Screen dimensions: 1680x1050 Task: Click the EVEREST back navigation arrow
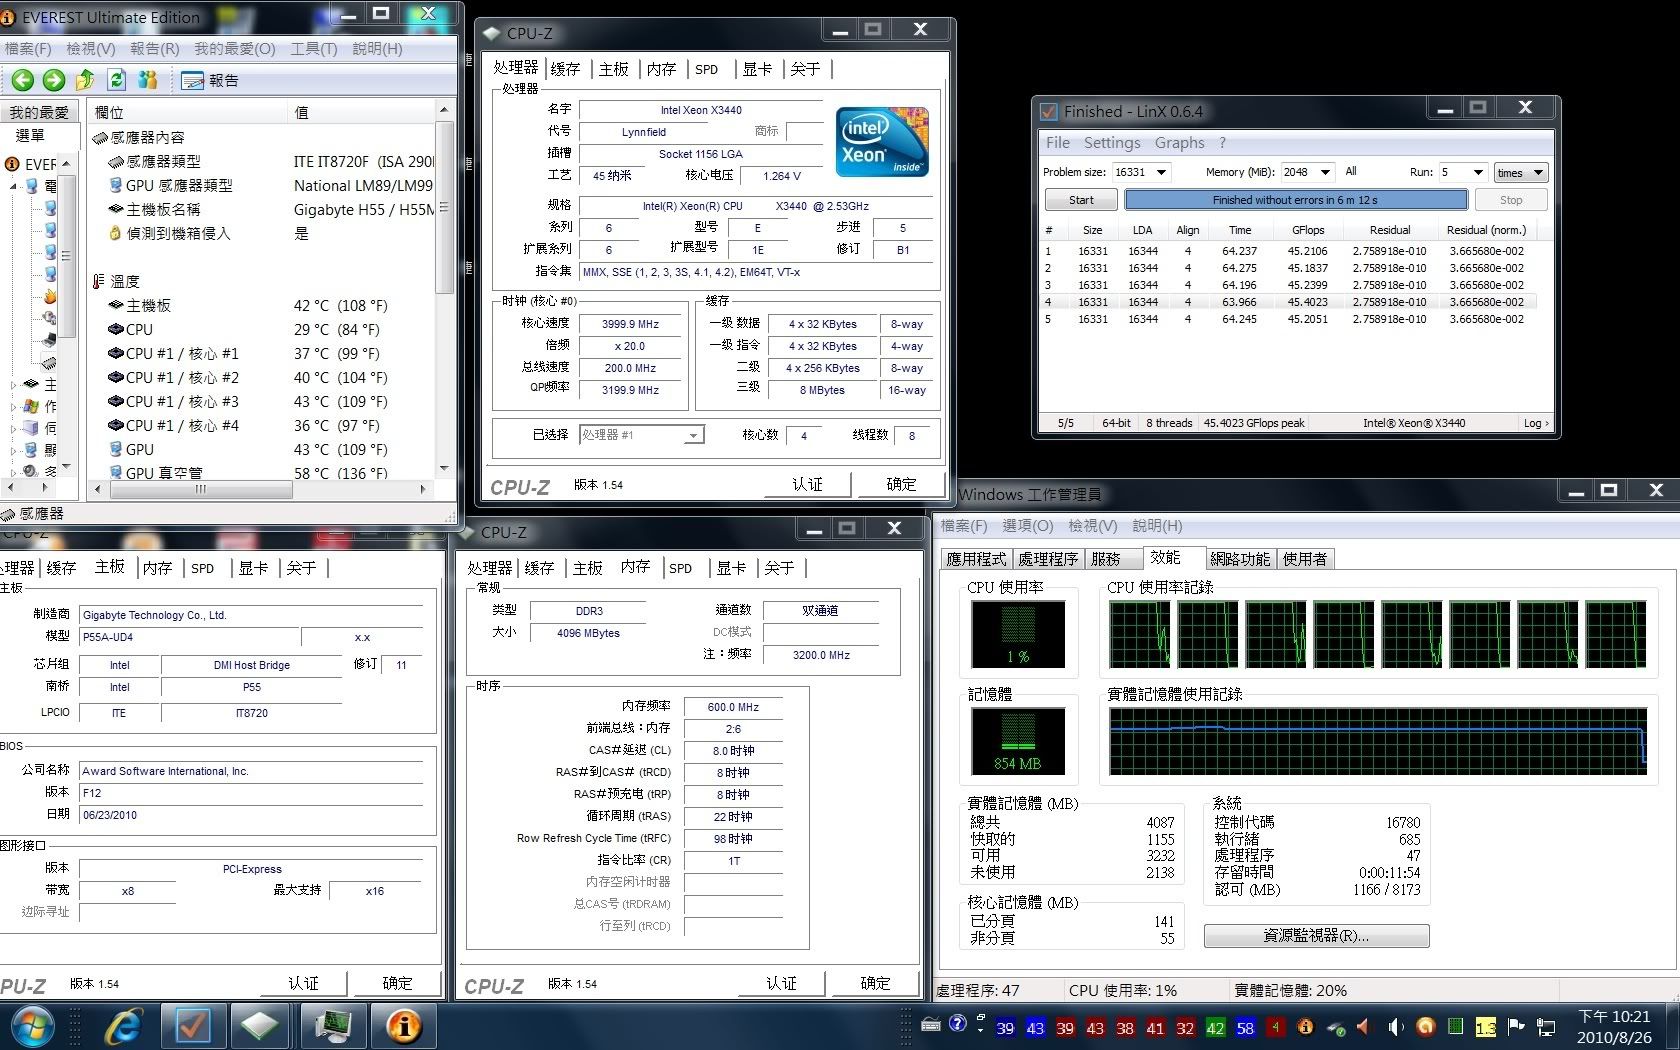click(23, 80)
